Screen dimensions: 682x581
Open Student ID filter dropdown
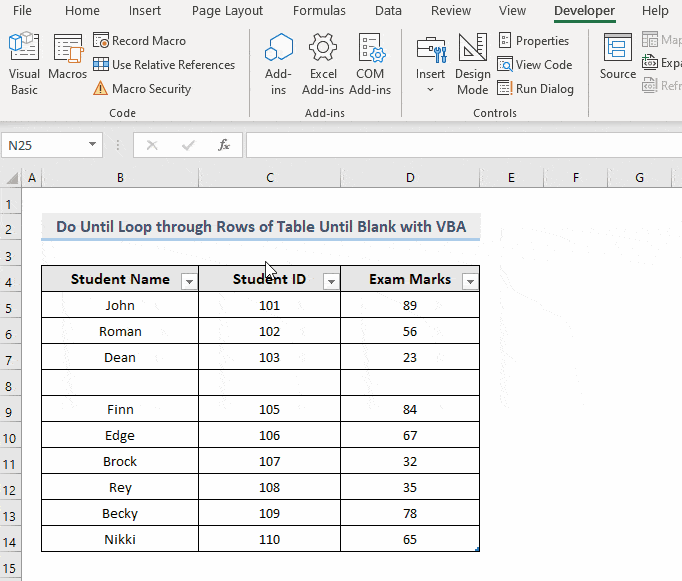[331, 282]
